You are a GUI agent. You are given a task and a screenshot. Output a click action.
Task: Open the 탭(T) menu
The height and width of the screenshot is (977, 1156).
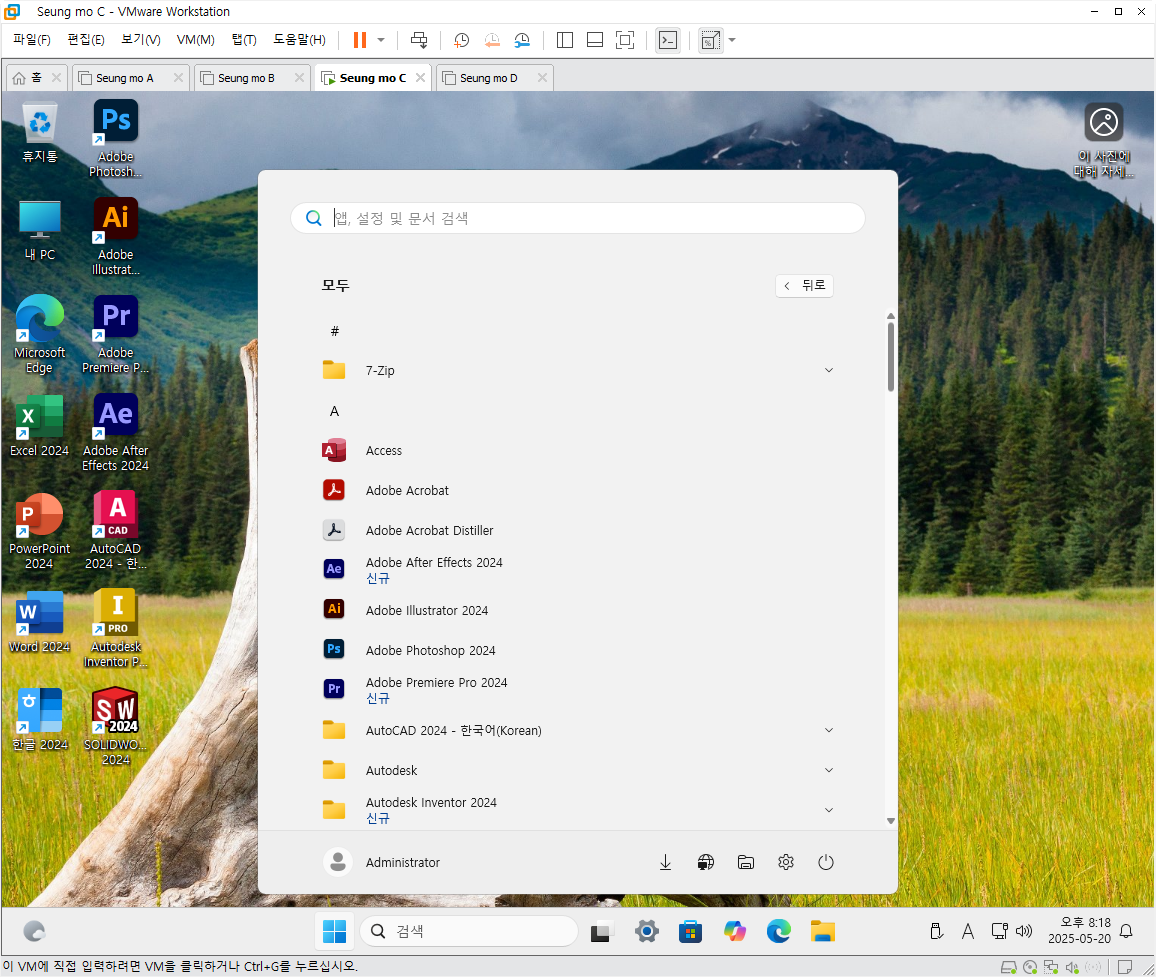(x=244, y=40)
